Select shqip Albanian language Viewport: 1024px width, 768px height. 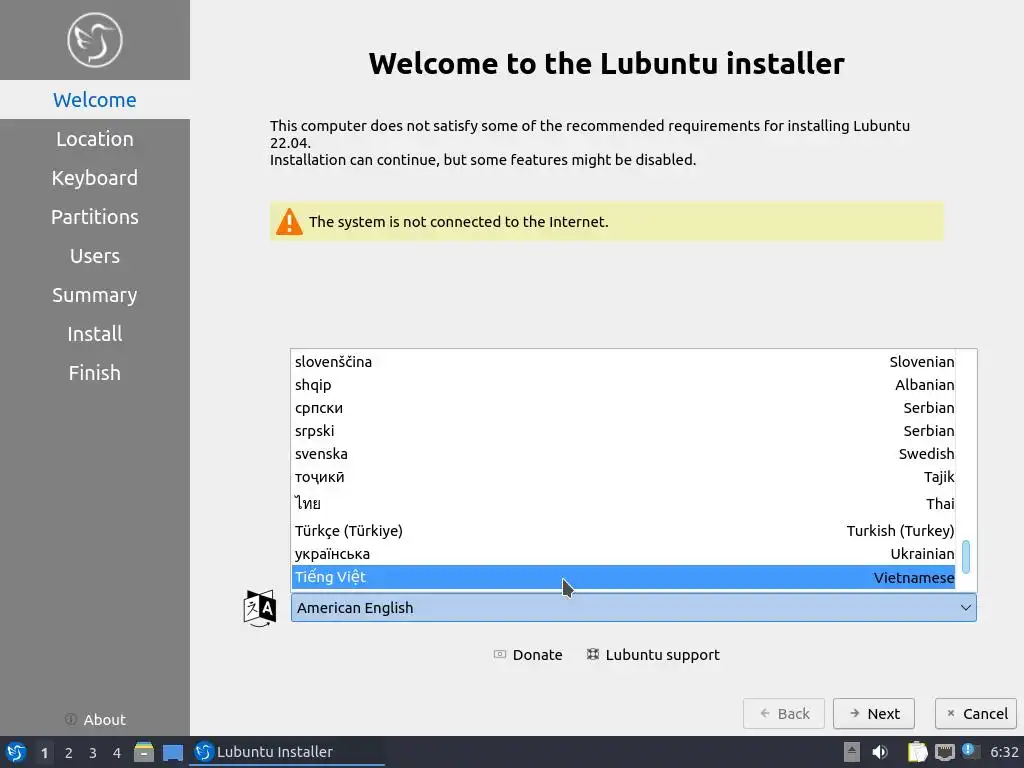(x=624, y=385)
